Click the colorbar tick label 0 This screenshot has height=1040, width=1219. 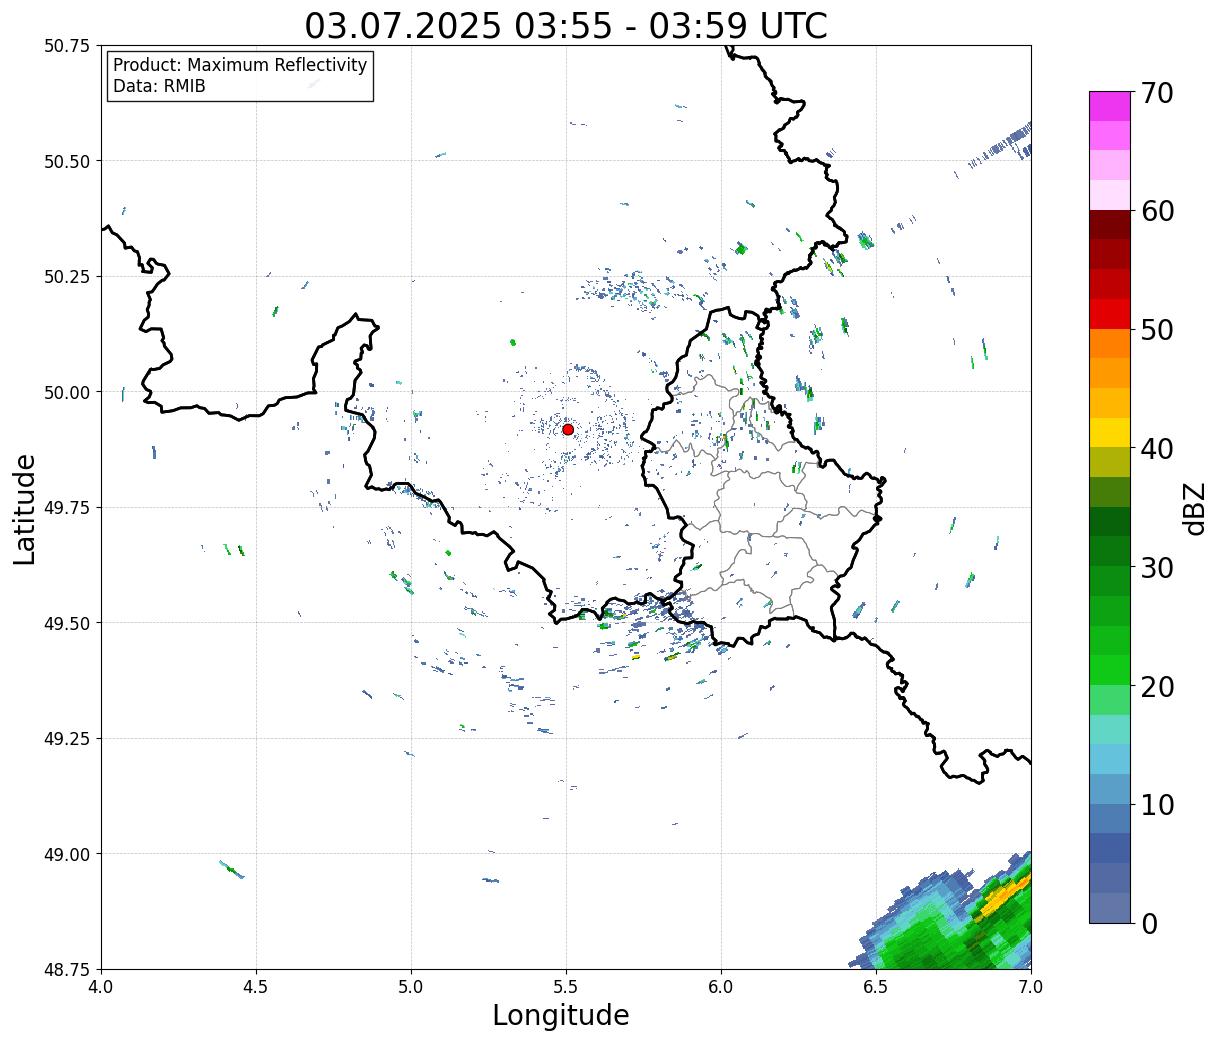[x=1148, y=923]
